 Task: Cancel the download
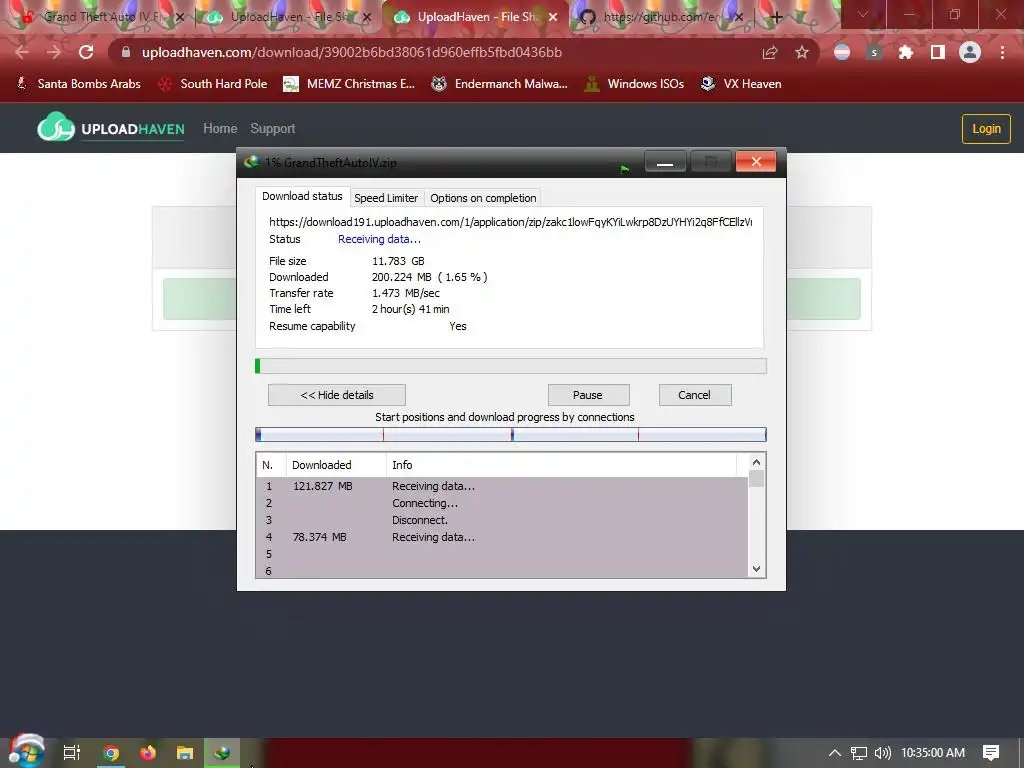694,395
